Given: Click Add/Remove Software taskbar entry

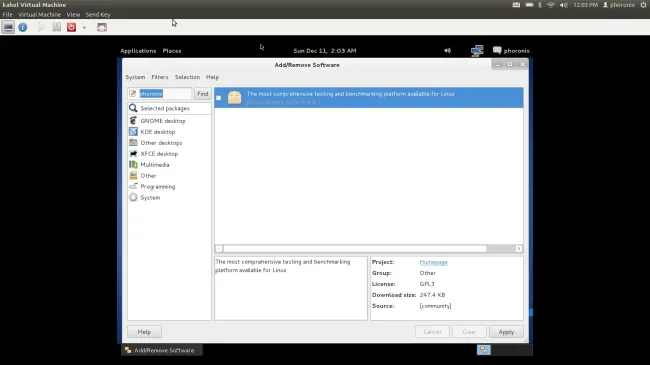Looking at the screenshot, I should tap(162, 350).
